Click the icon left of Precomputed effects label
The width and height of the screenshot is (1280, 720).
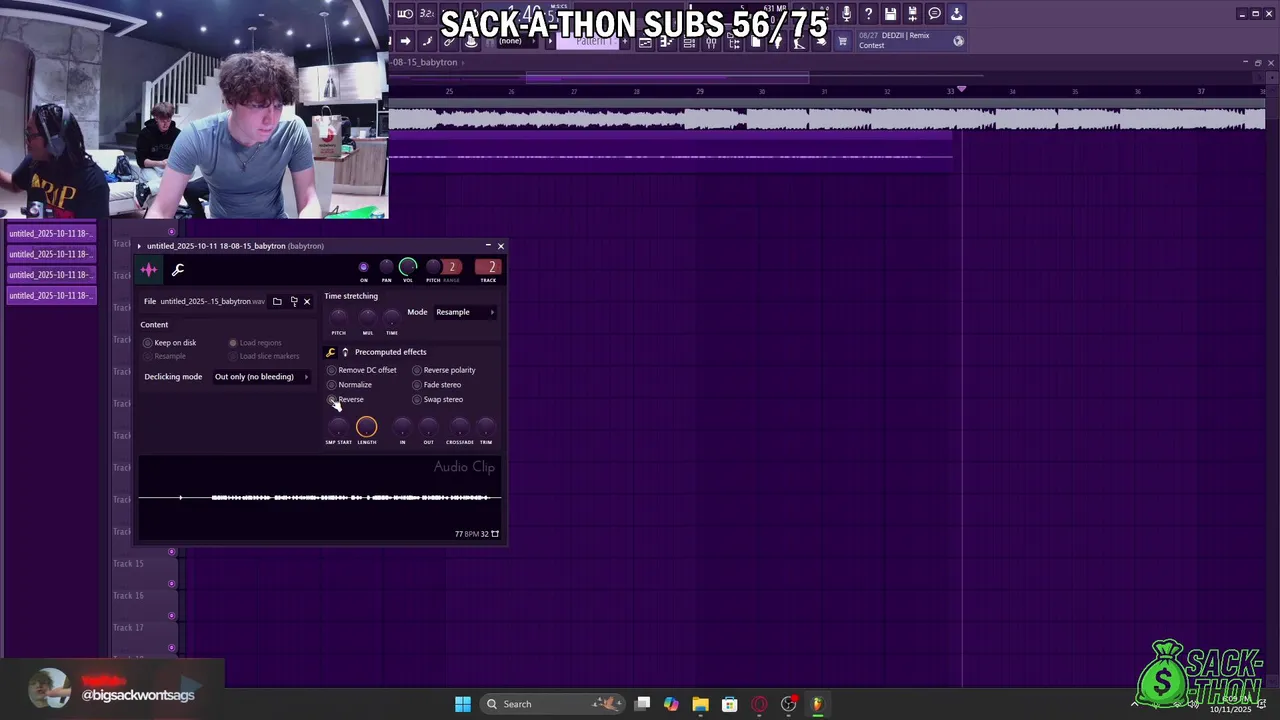(x=345, y=352)
